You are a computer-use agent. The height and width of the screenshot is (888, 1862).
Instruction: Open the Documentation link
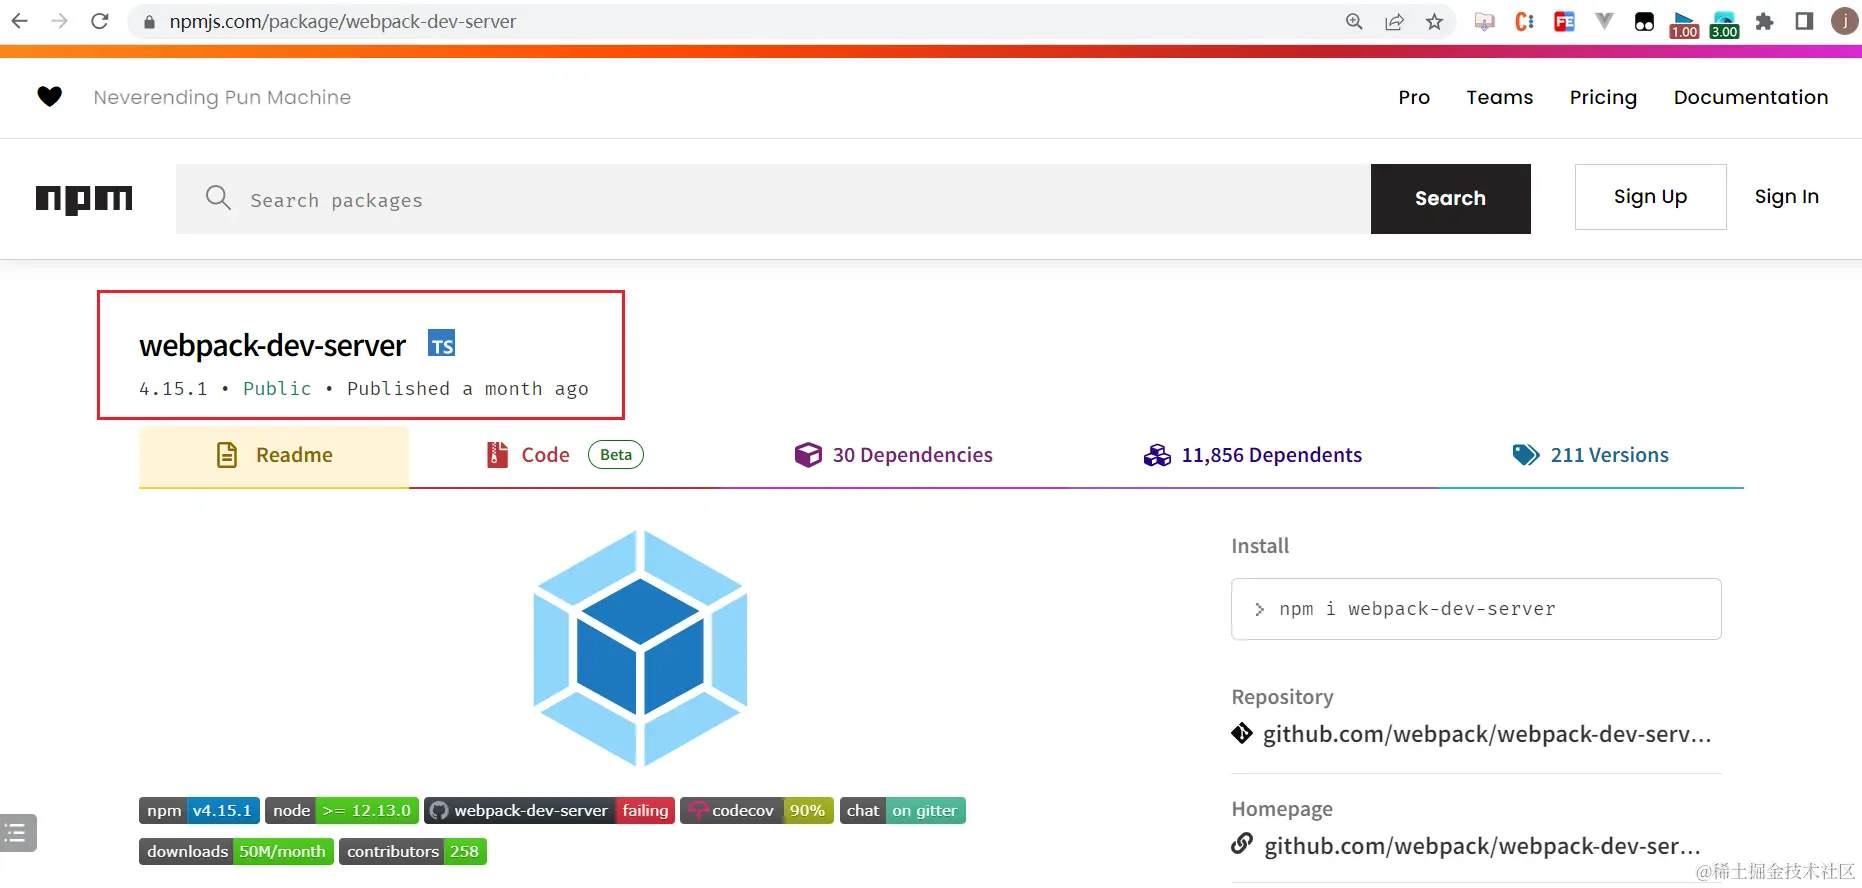pyautogui.click(x=1751, y=97)
